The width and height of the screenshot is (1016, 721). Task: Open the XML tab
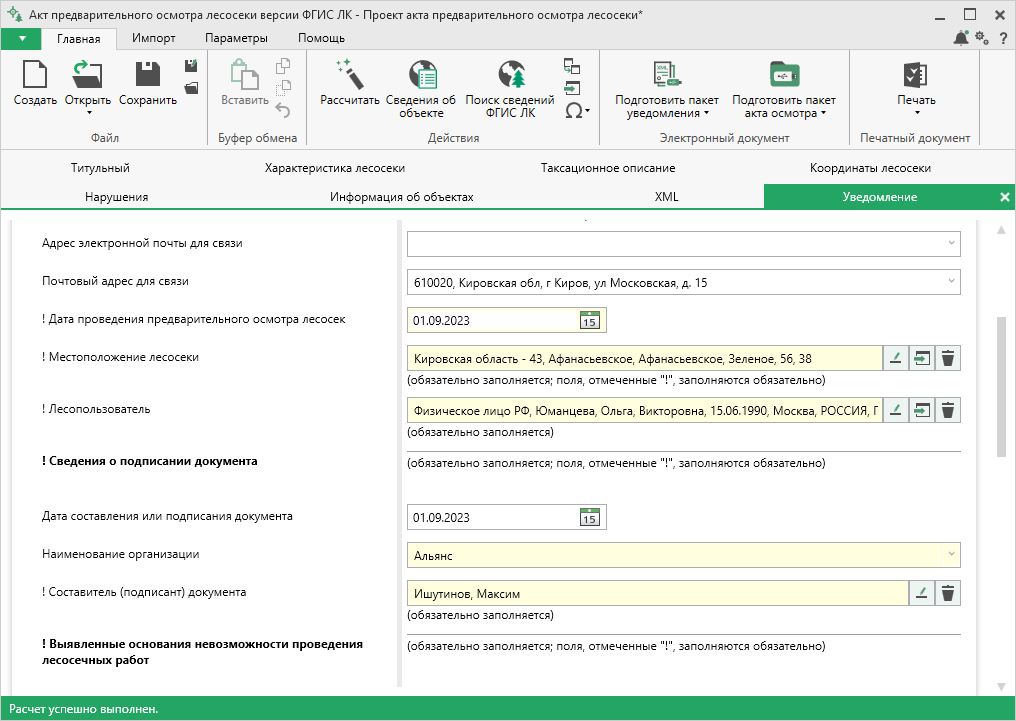click(x=666, y=197)
